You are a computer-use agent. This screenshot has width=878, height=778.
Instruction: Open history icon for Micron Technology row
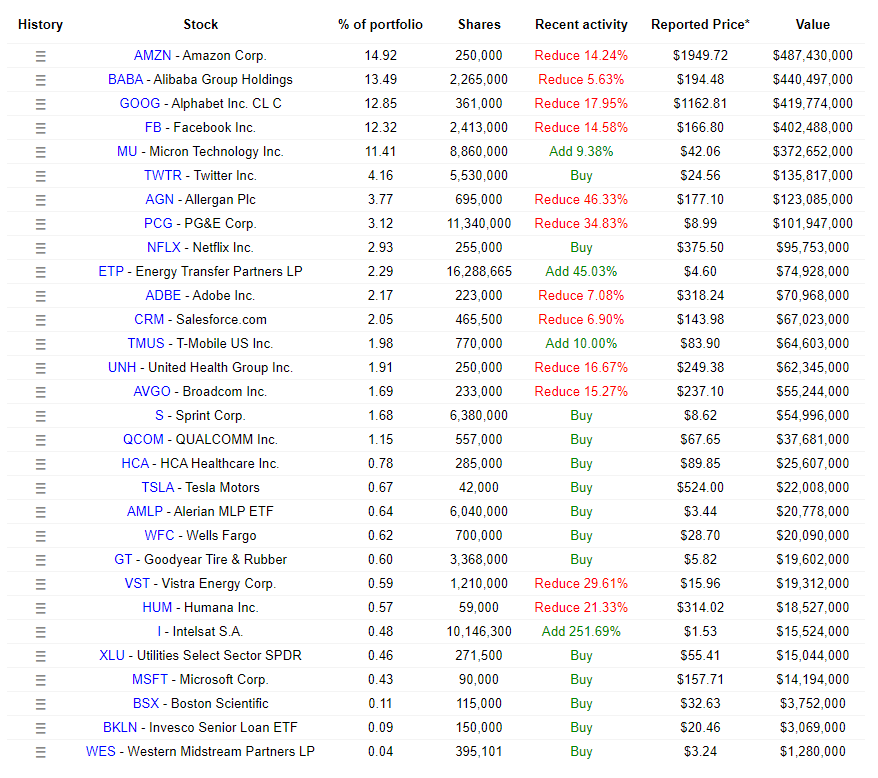pyautogui.click(x=40, y=152)
